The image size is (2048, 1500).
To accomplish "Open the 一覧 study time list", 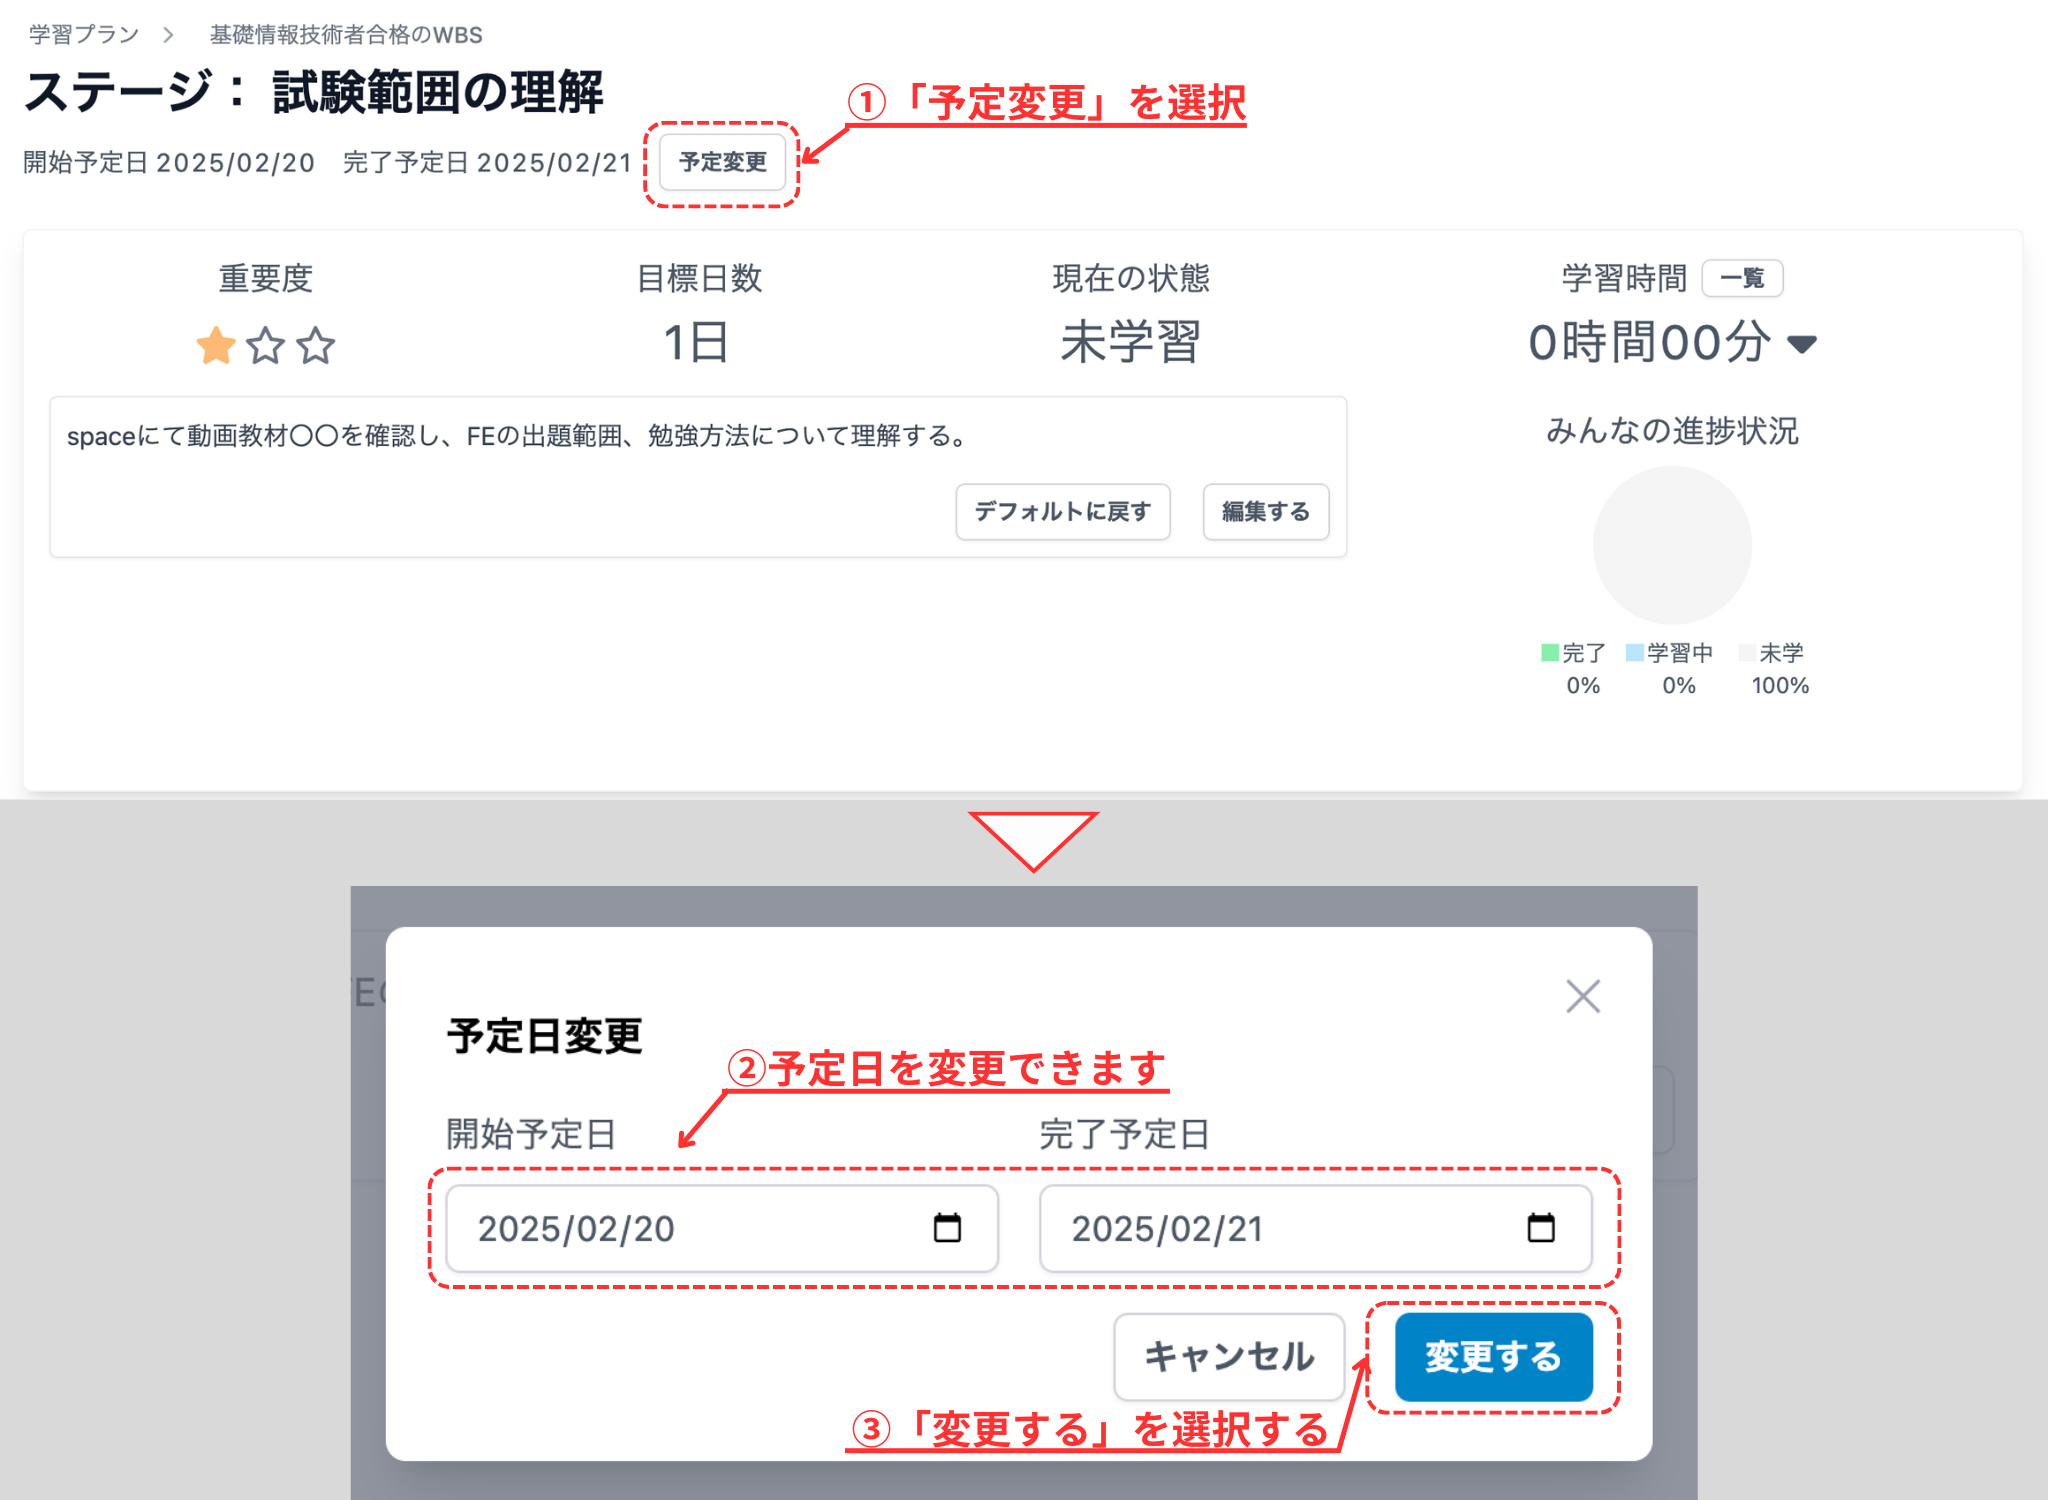I will tap(1743, 279).
